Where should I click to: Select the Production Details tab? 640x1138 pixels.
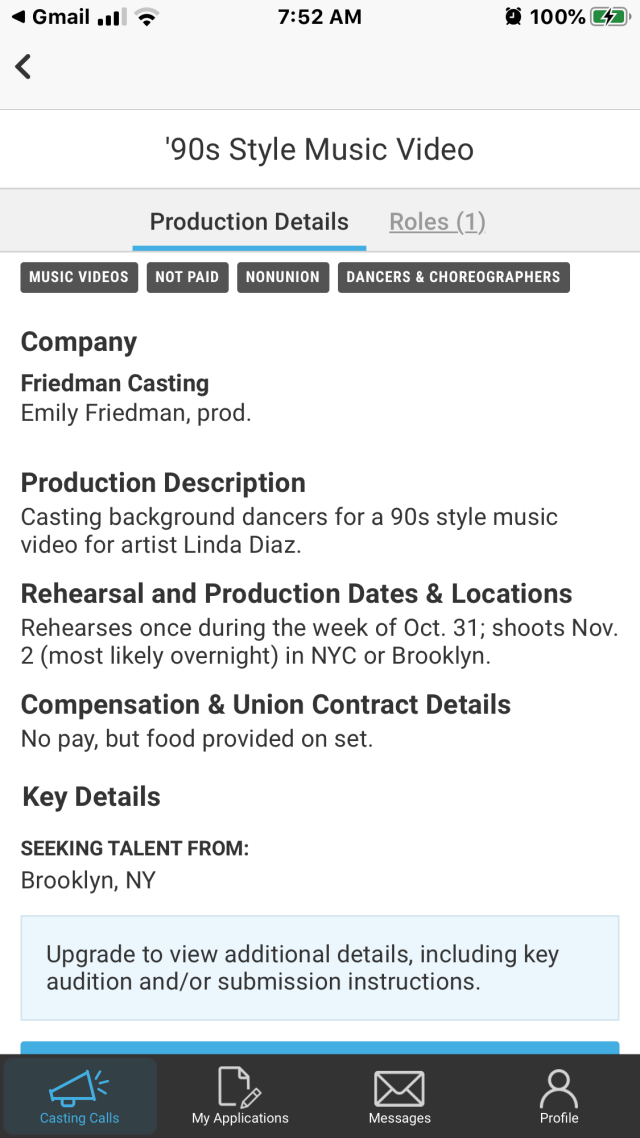pos(249,222)
